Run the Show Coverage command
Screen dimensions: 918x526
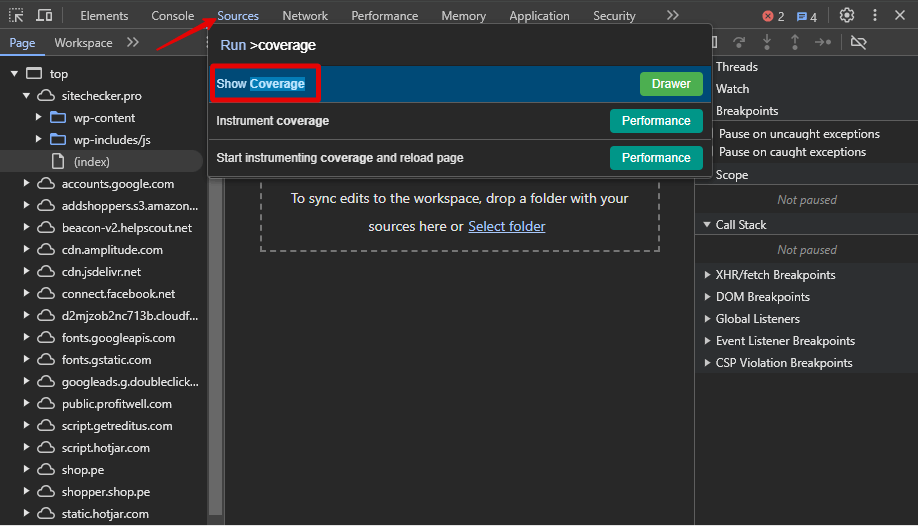460,84
